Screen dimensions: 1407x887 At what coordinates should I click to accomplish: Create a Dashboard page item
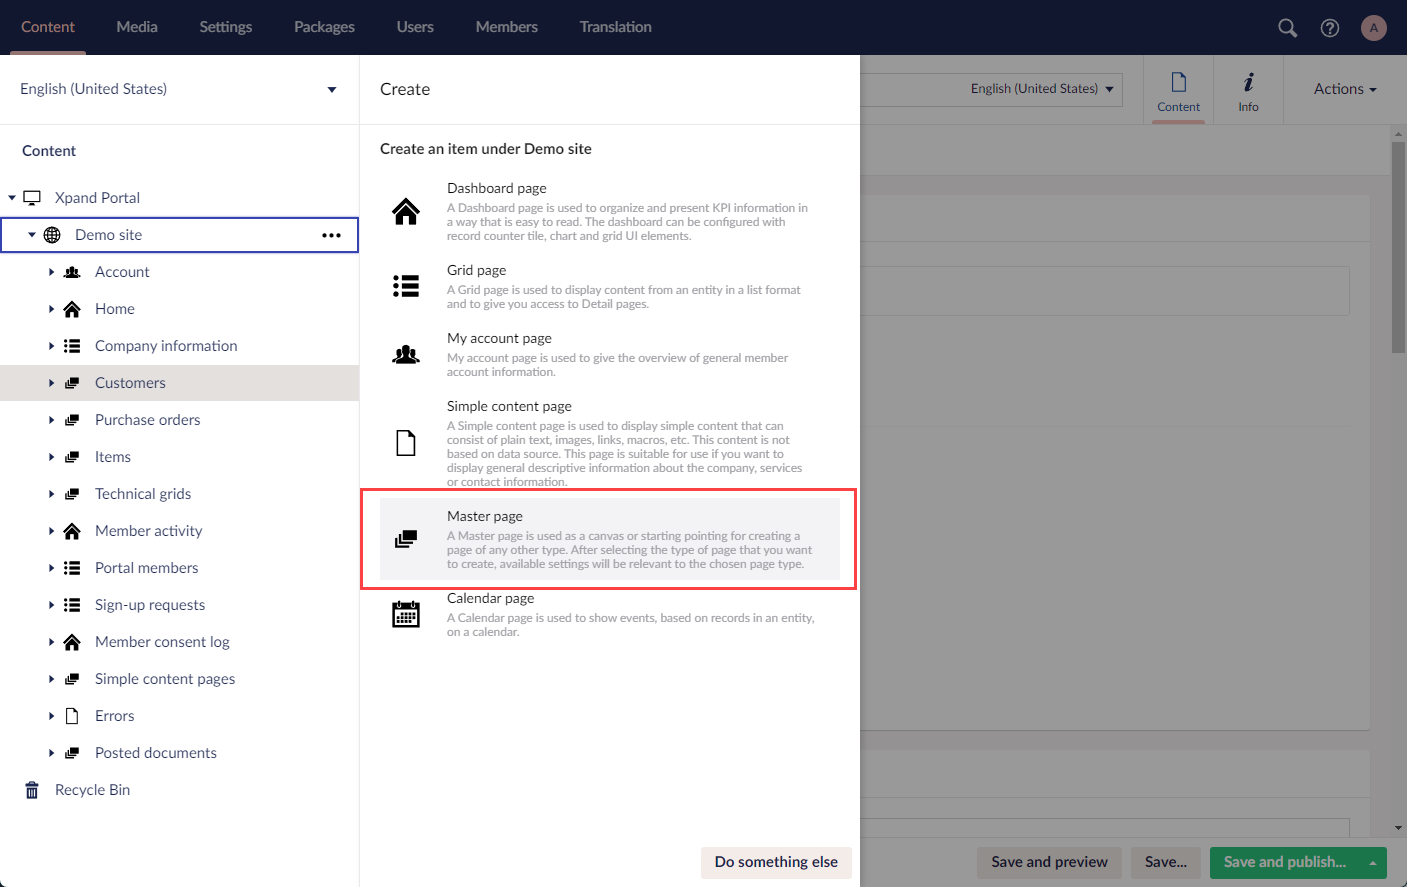click(x=610, y=212)
